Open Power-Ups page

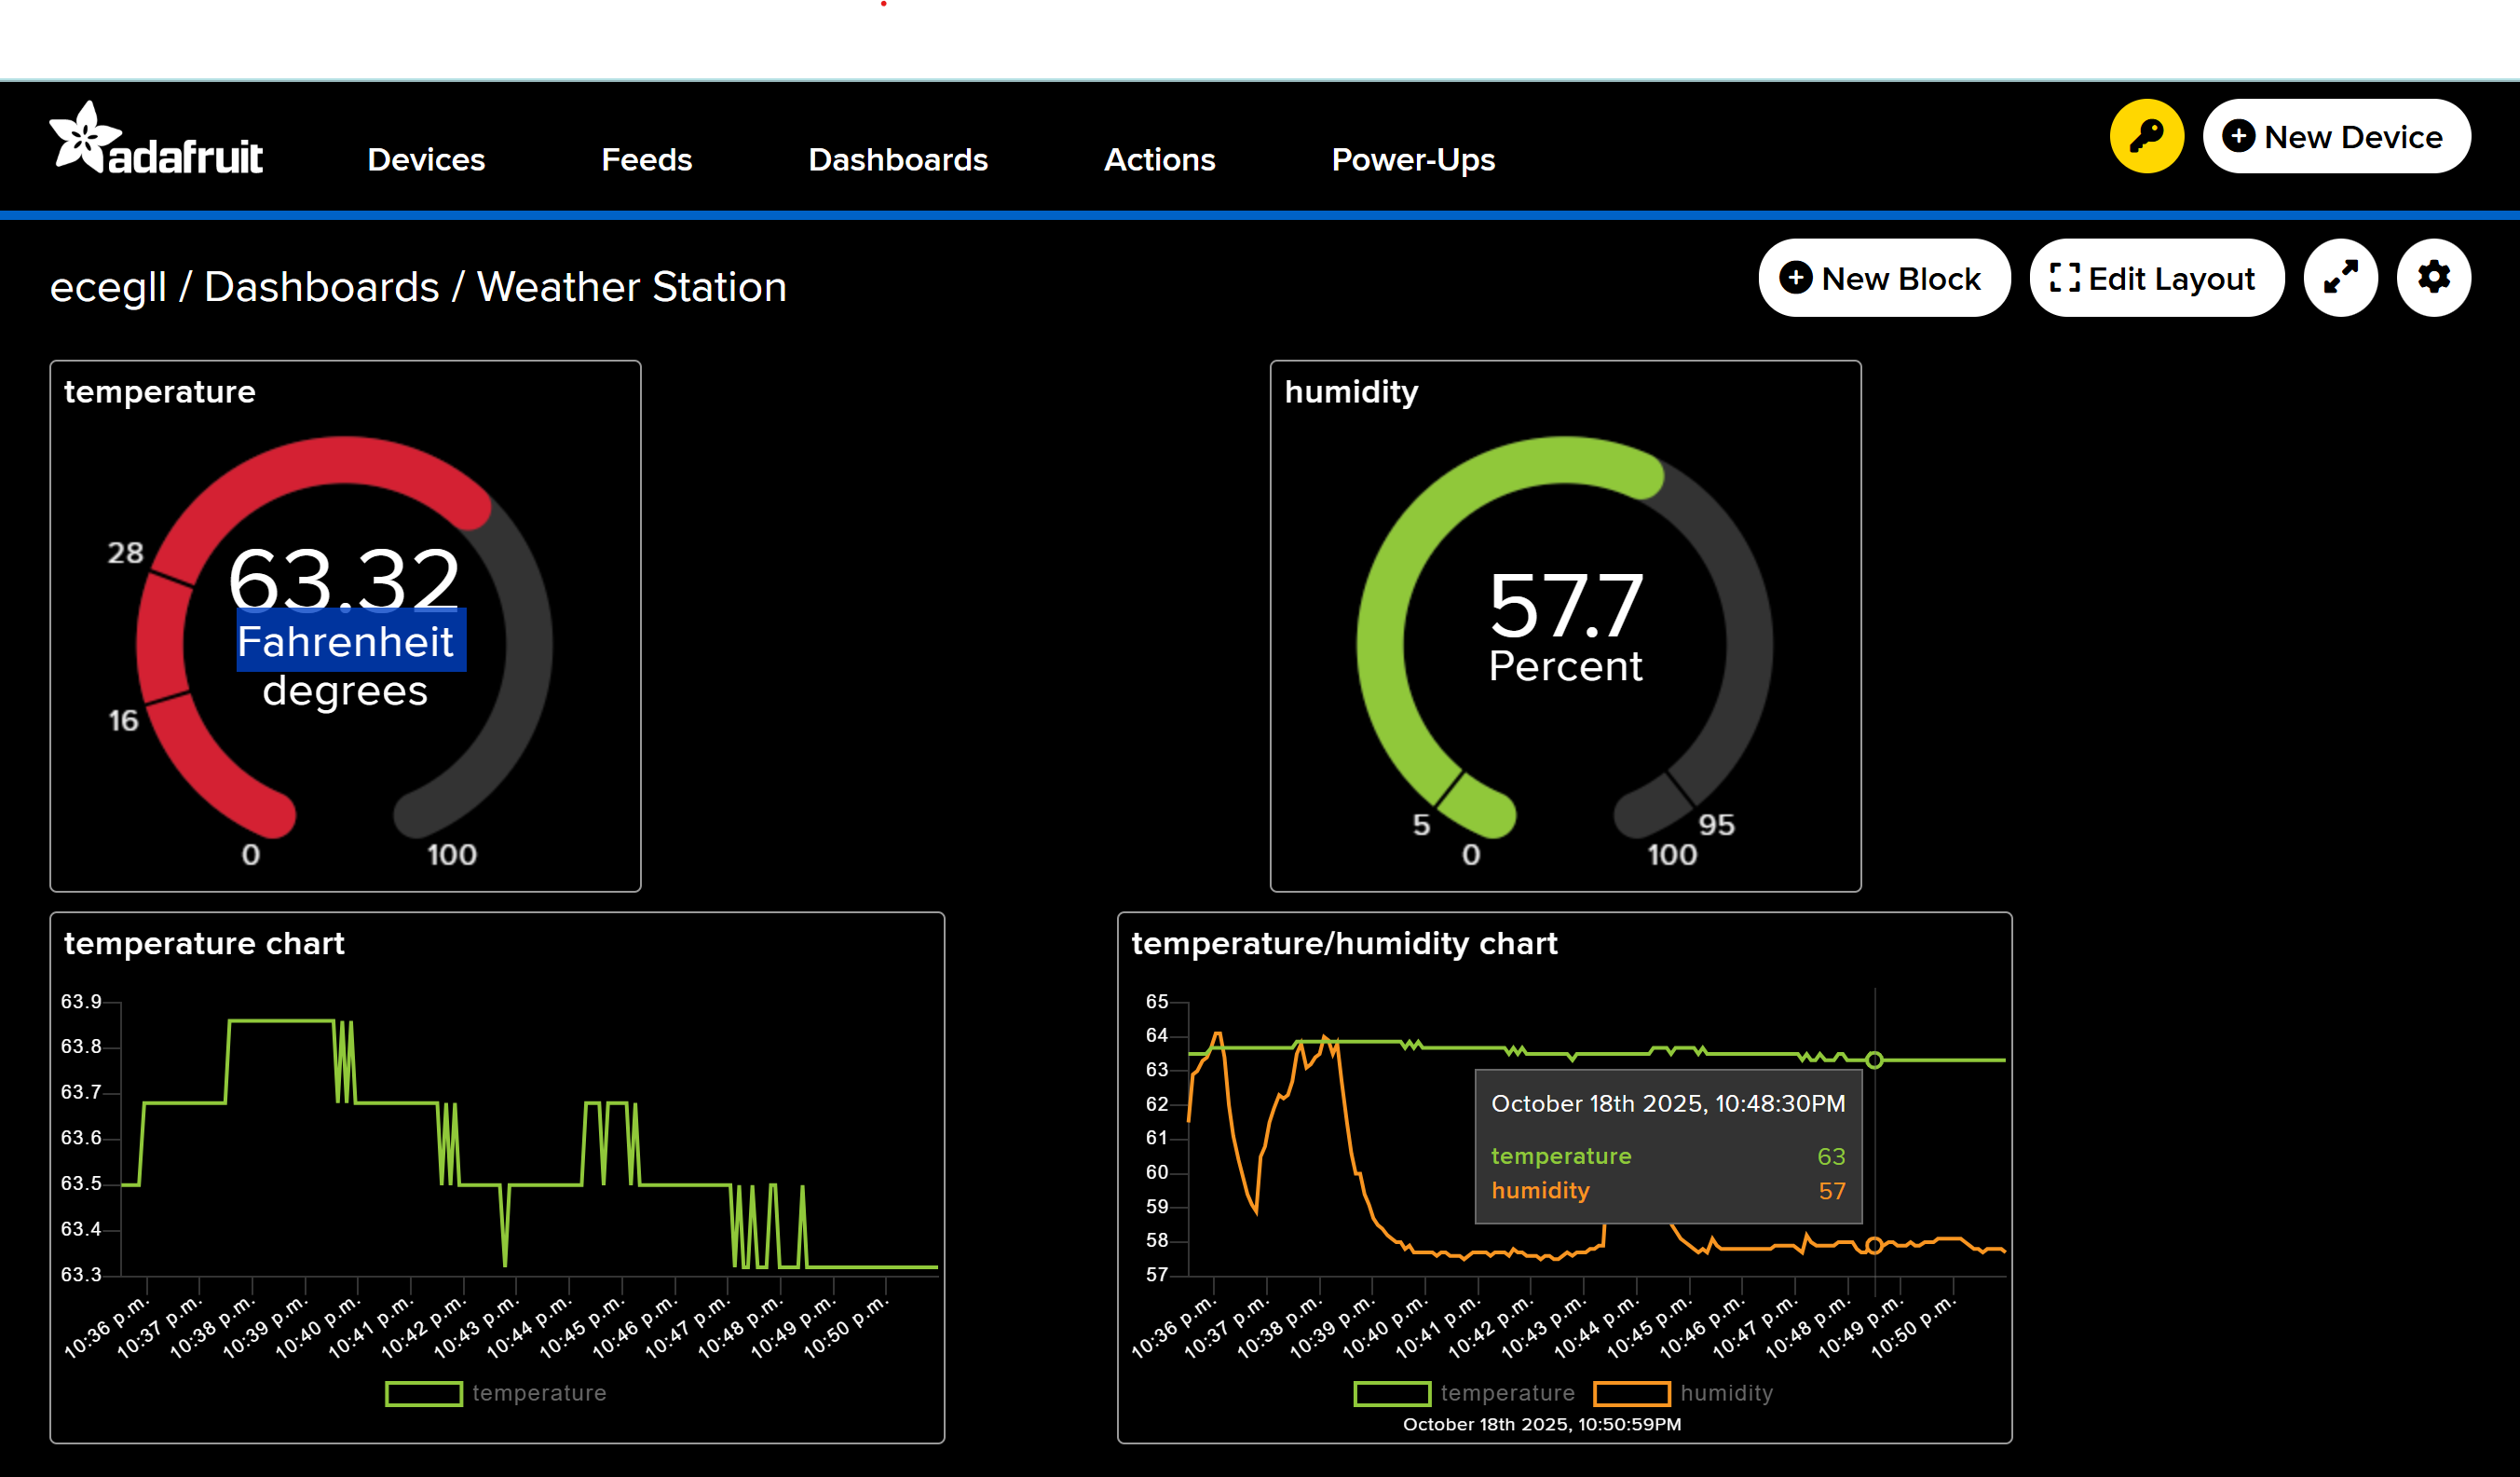(1412, 160)
